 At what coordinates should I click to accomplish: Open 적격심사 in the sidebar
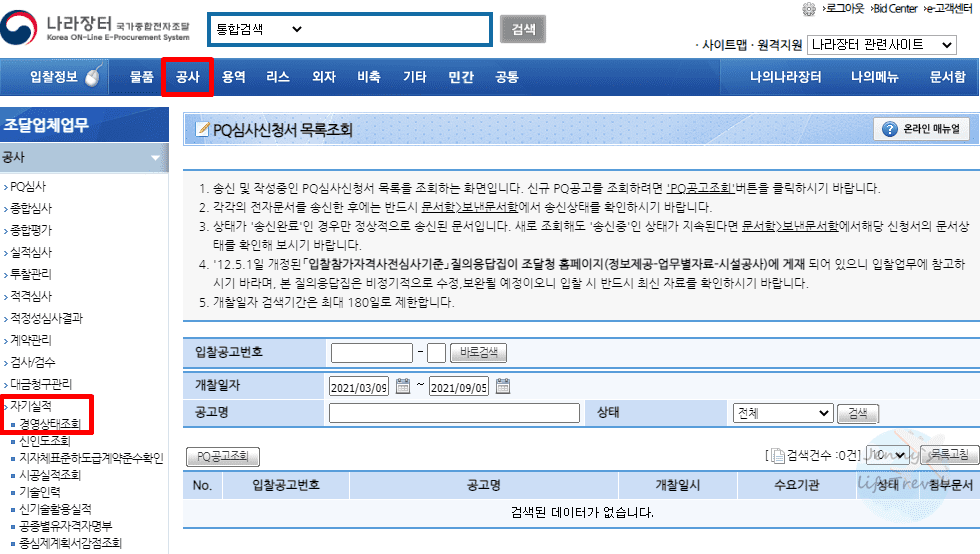pos(31,296)
